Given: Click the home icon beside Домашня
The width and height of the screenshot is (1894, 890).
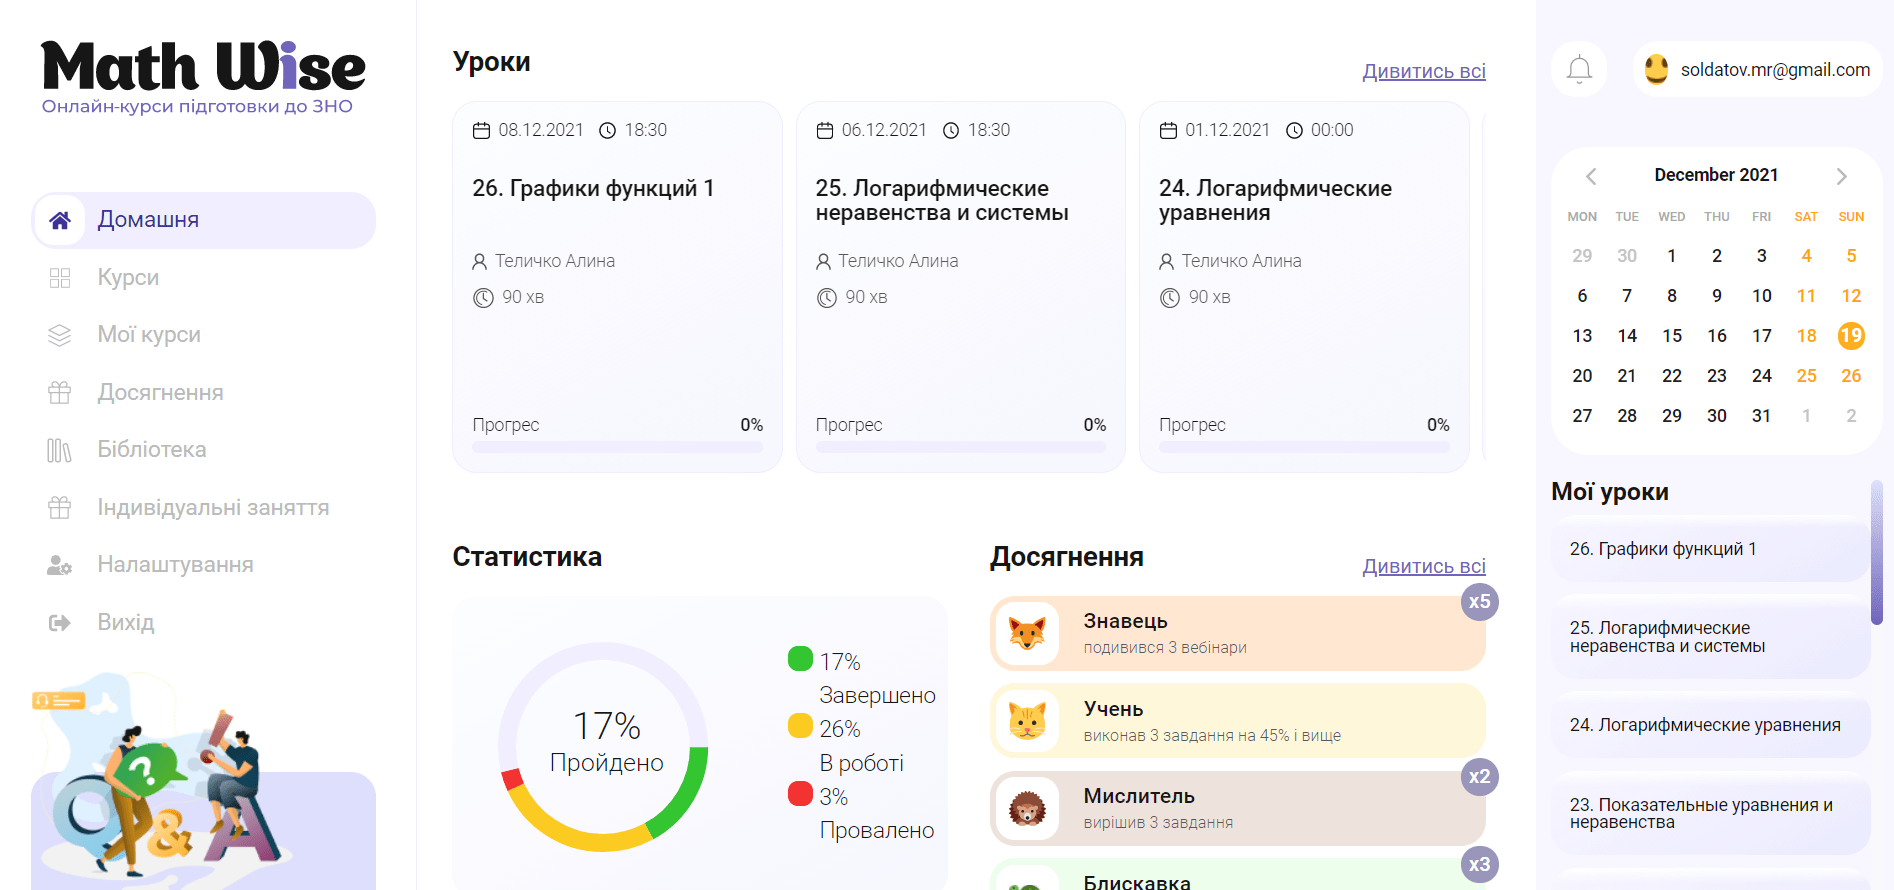Looking at the screenshot, I should (60, 220).
